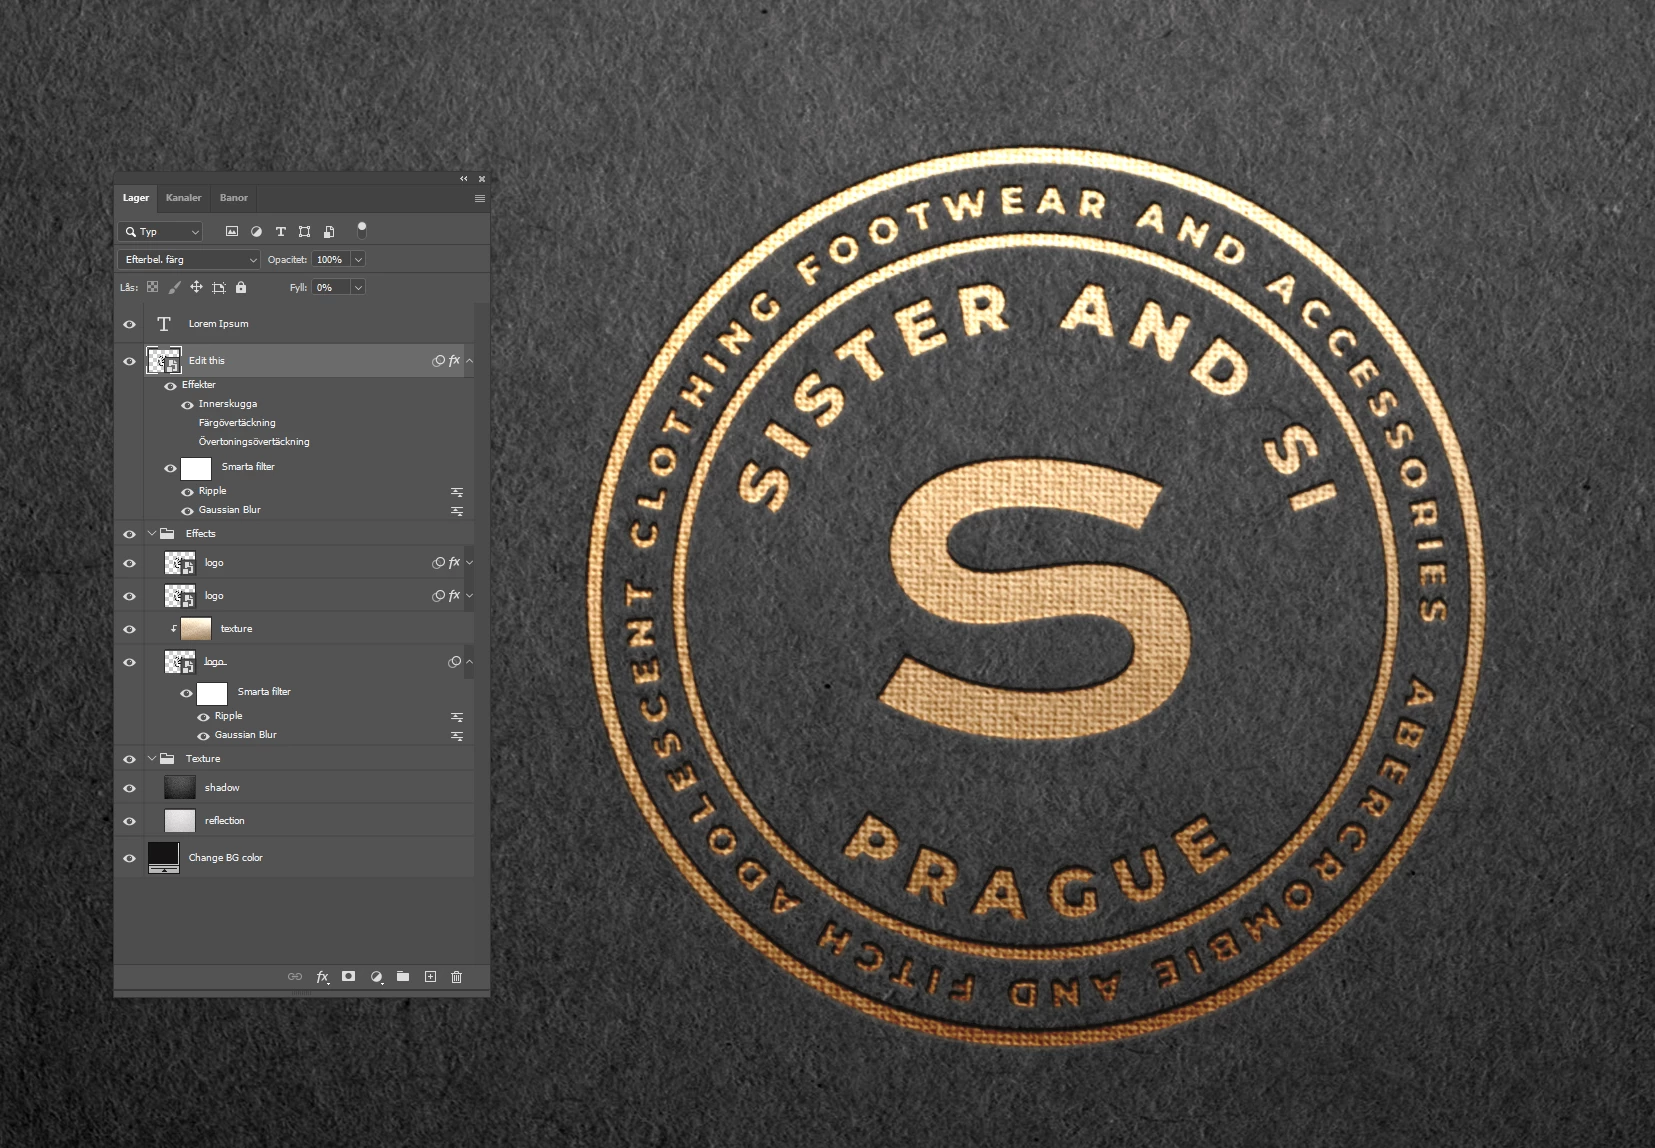This screenshot has height=1148, width=1655.
Task: Open blending options for Ripple under Edit this
Action: 456,491
